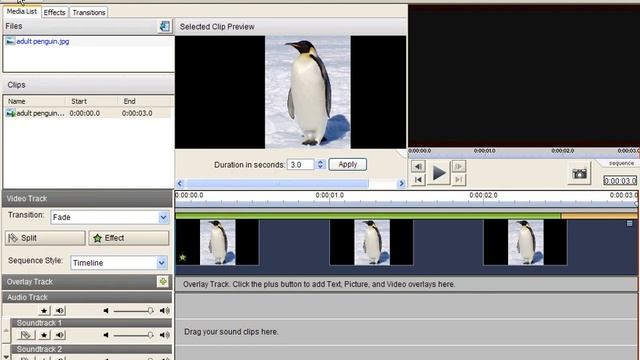The width and height of the screenshot is (640, 360).
Task: Click the Name column header in Clips
Action: pos(35,101)
